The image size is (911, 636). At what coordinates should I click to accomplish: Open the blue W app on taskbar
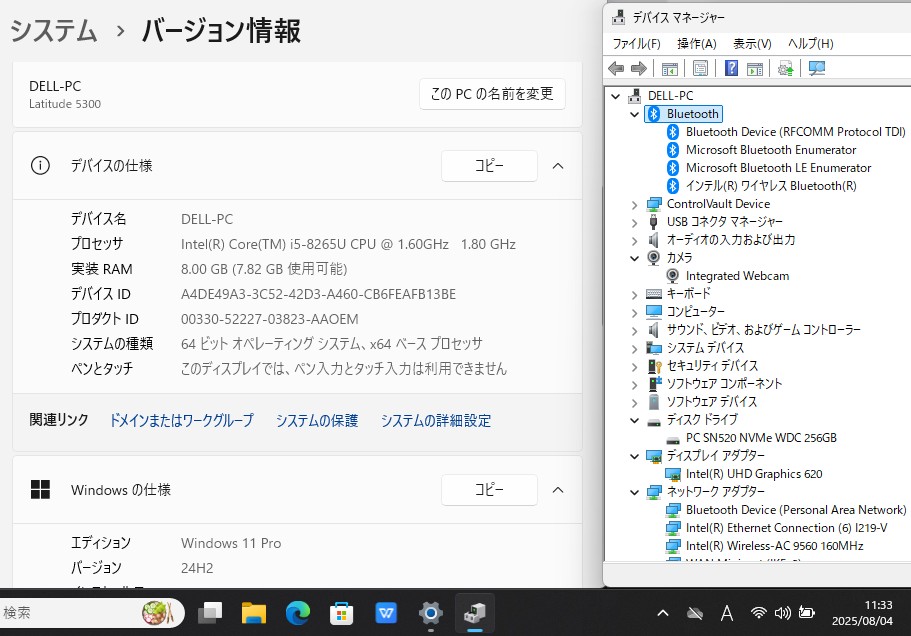click(x=386, y=613)
